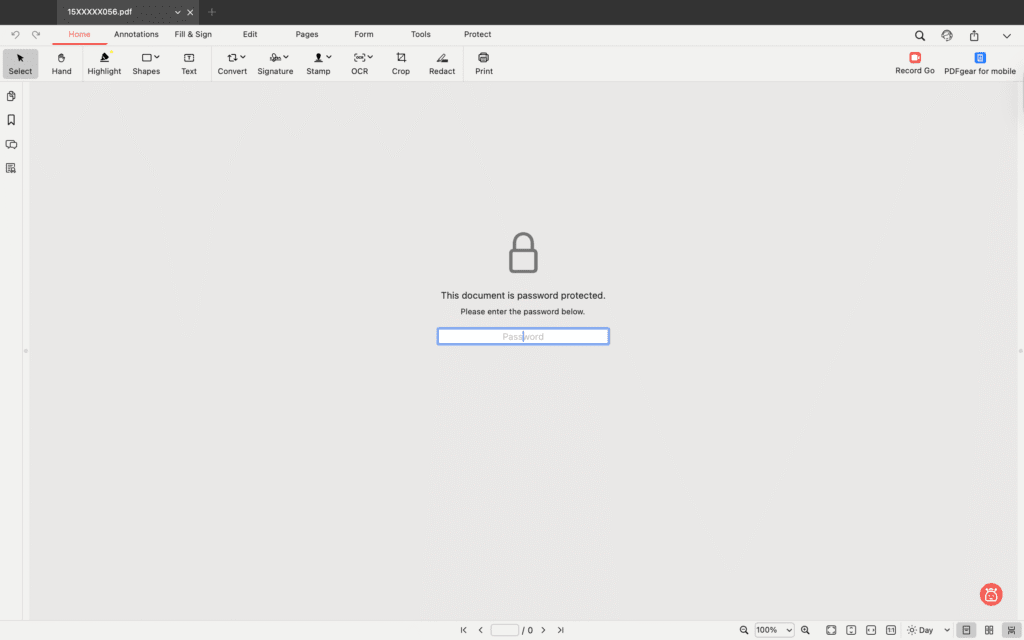This screenshot has width=1024, height=640.
Task: Open the document search
Action: [919, 34]
